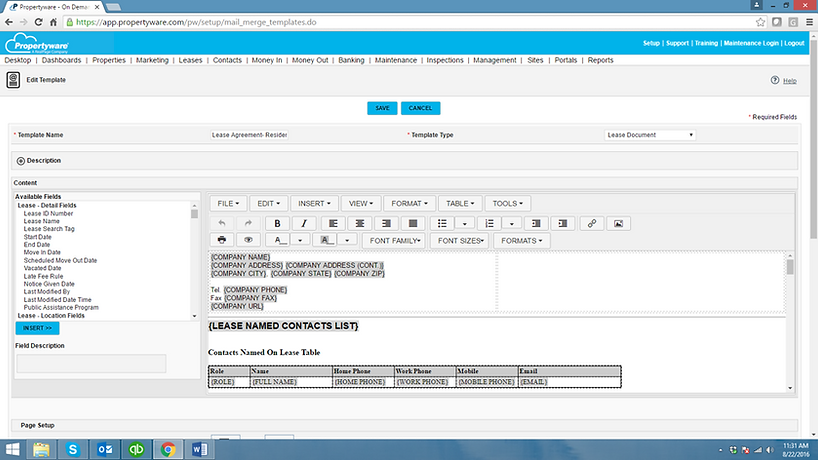Open Chrome menu hamburger icon
The width and height of the screenshot is (818, 460).
(x=809, y=22)
